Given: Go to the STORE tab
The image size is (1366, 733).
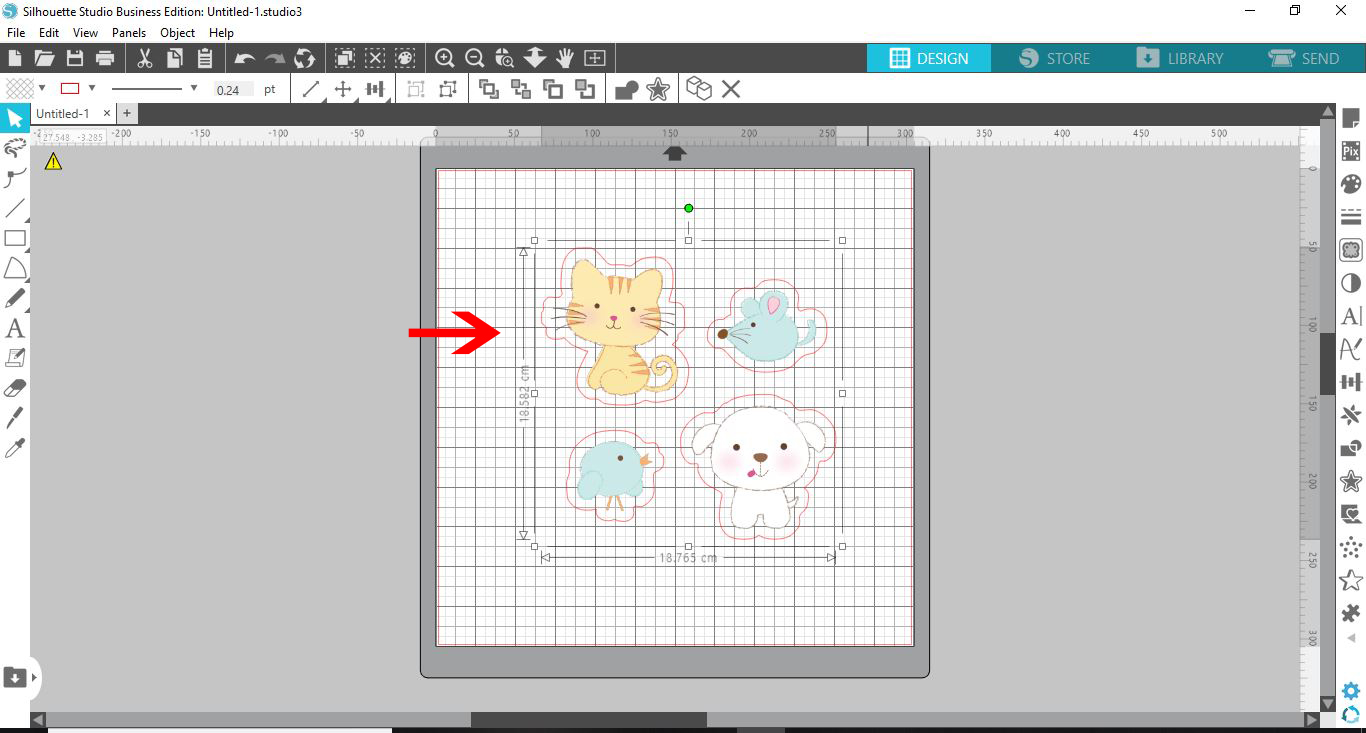Looking at the screenshot, I should pos(1054,58).
